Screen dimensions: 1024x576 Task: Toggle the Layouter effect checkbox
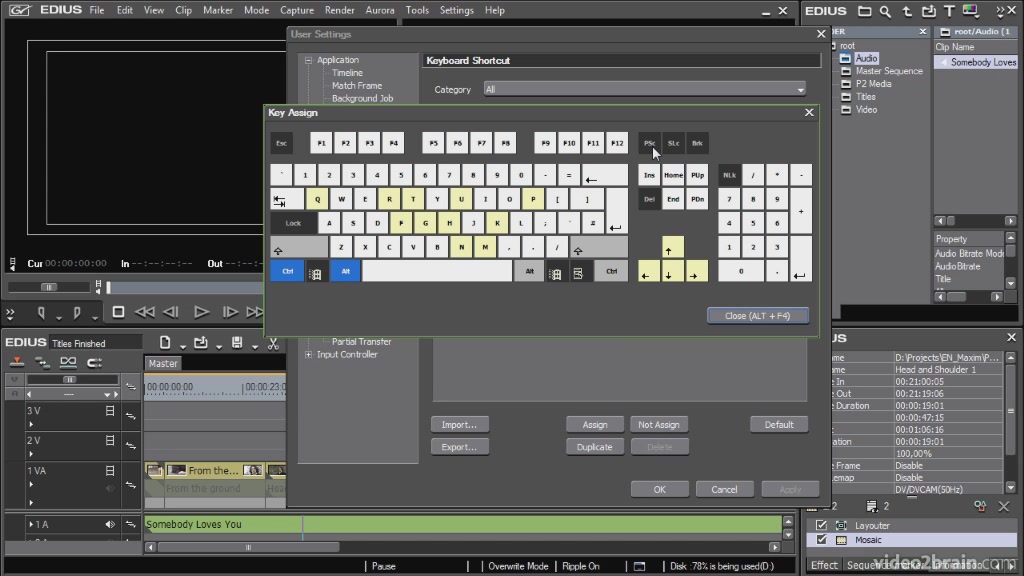pos(822,525)
